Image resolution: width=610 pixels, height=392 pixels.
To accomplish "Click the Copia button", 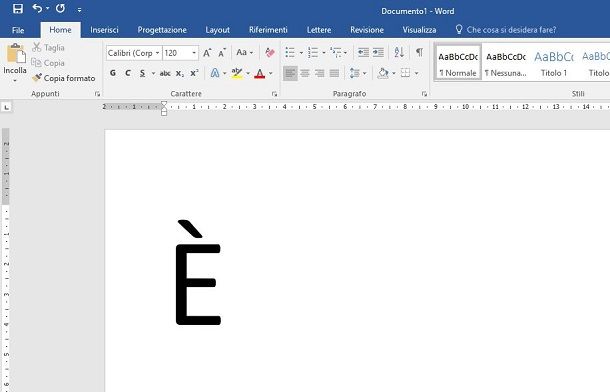I will point(48,63).
